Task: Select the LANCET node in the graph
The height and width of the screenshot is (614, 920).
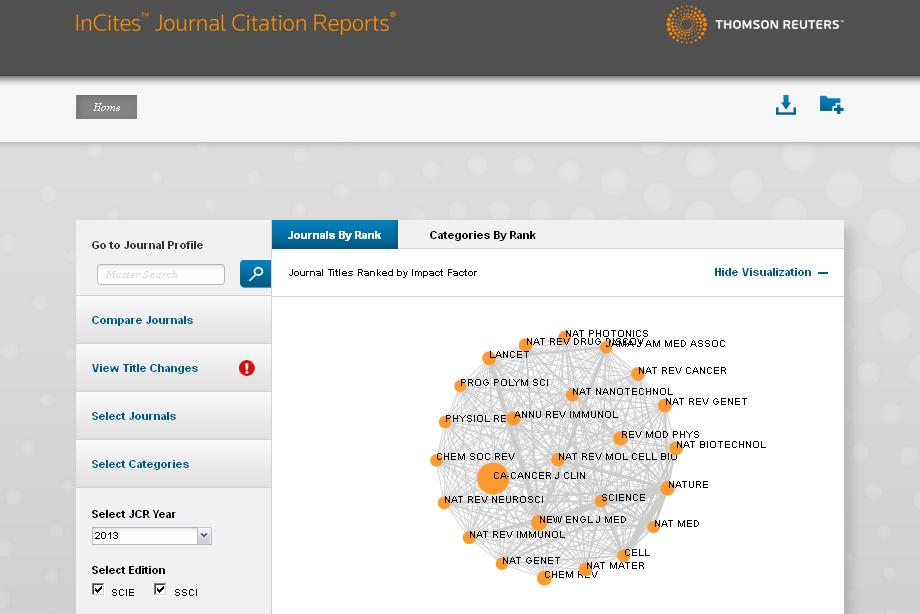Action: coord(489,357)
